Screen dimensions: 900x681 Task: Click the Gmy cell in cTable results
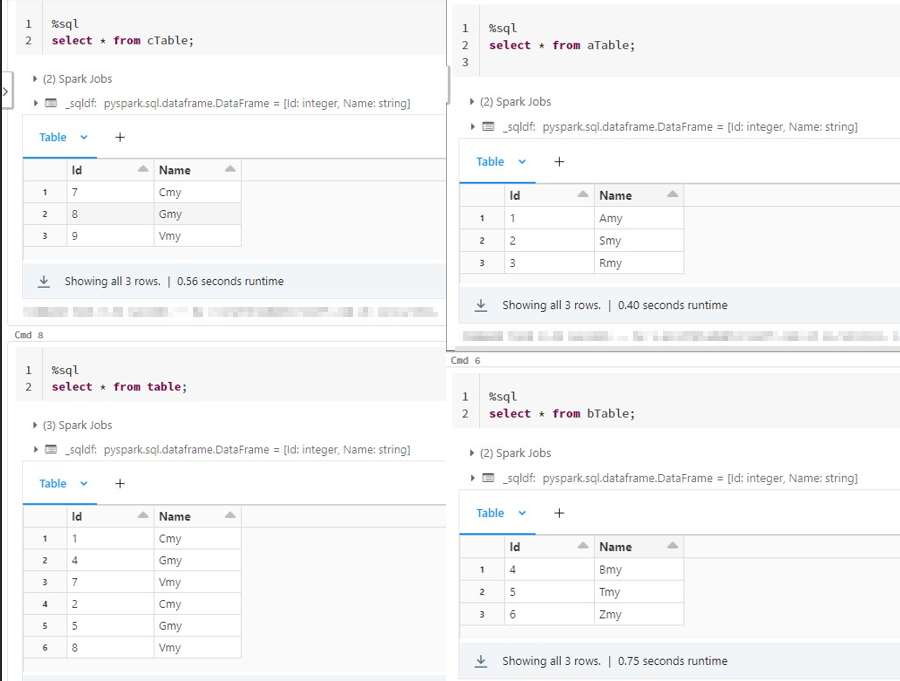click(x=170, y=214)
